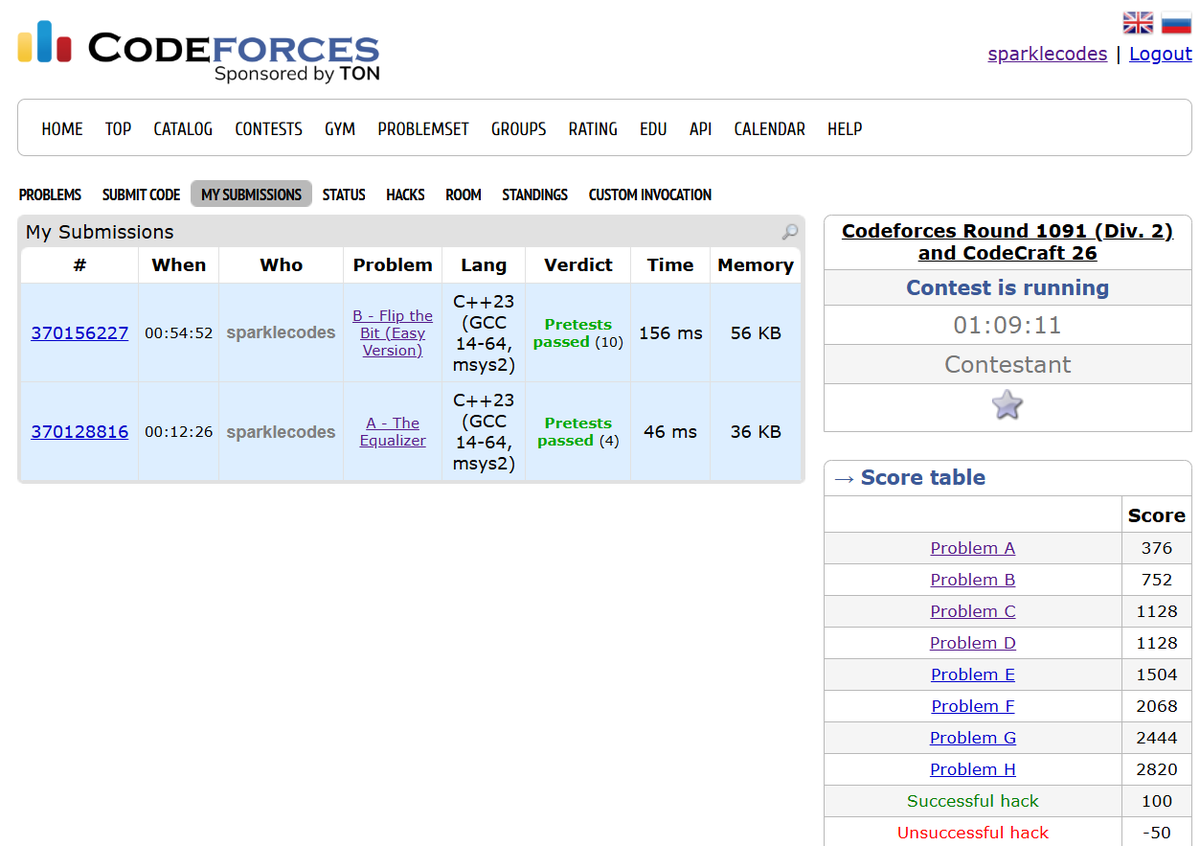The height and width of the screenshot is (846, 1200).
Task: Click the magnifier icon in My Submissions
Action: 790,232
